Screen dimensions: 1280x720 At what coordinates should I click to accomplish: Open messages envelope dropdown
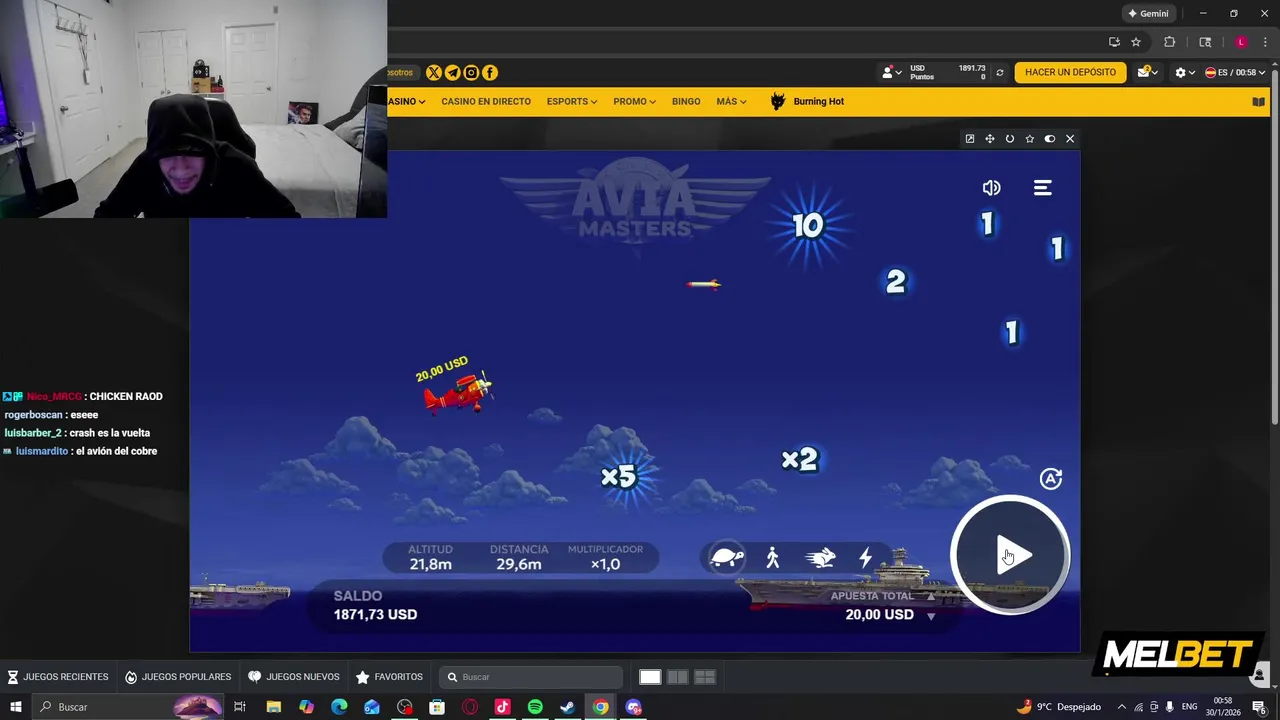tap(1146, 72)
